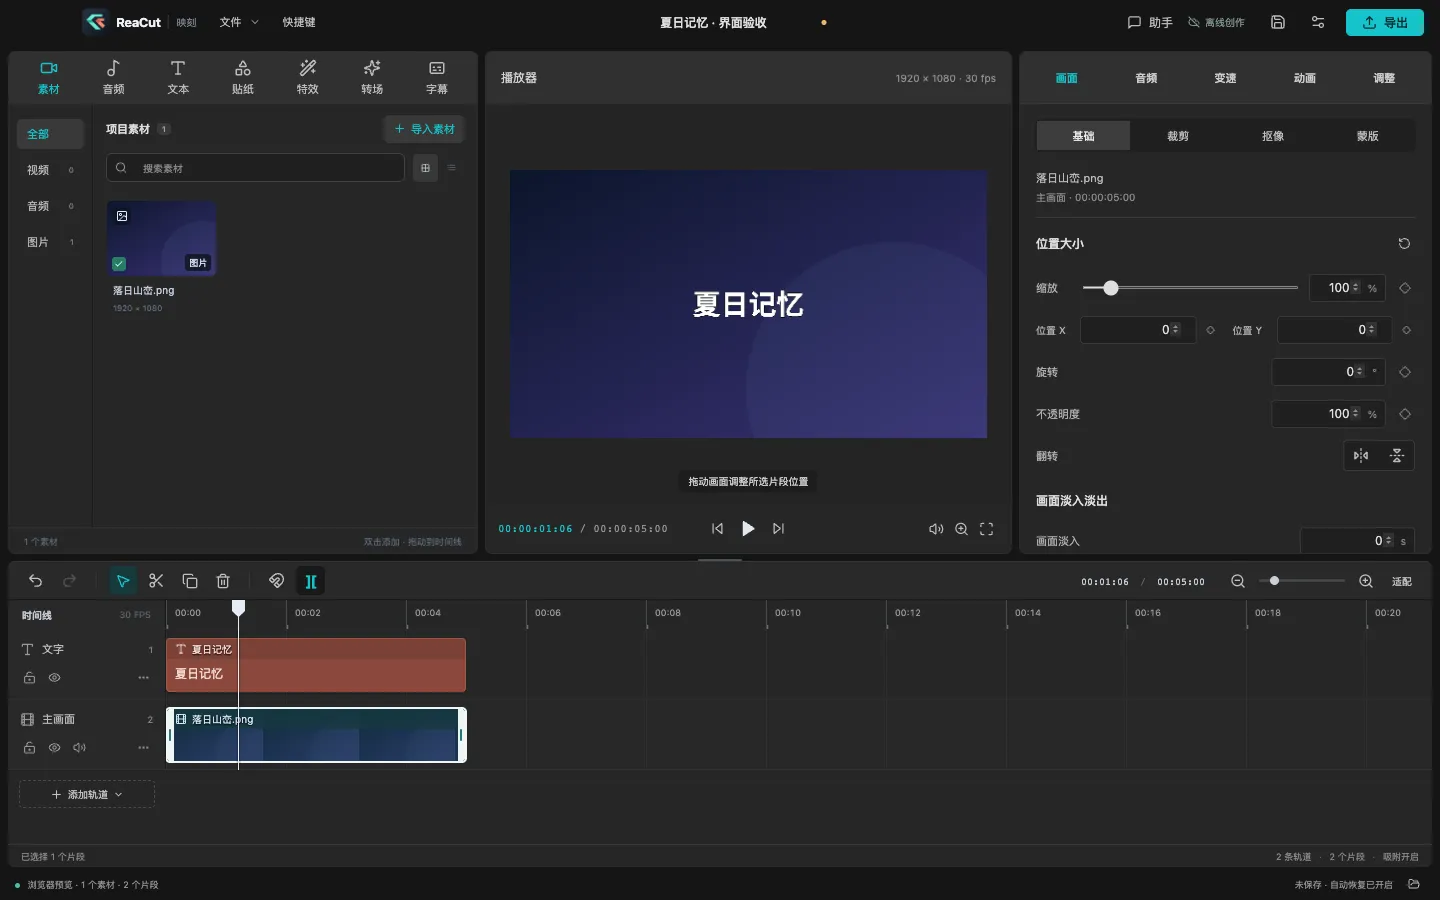Click the player zoom magnifier icon
Viewport: 1440px width, 900px height.
pyautogui.click(x=961, y=529)
